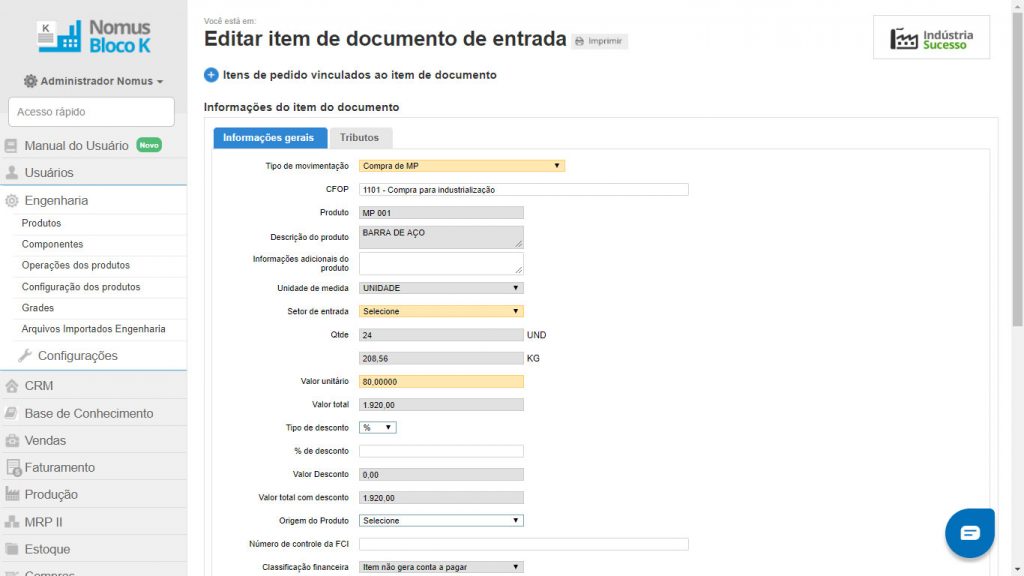Select the Informações gerais tab
The height and width of the screenshot is (576, 1024).
click(x=268, y=138)
